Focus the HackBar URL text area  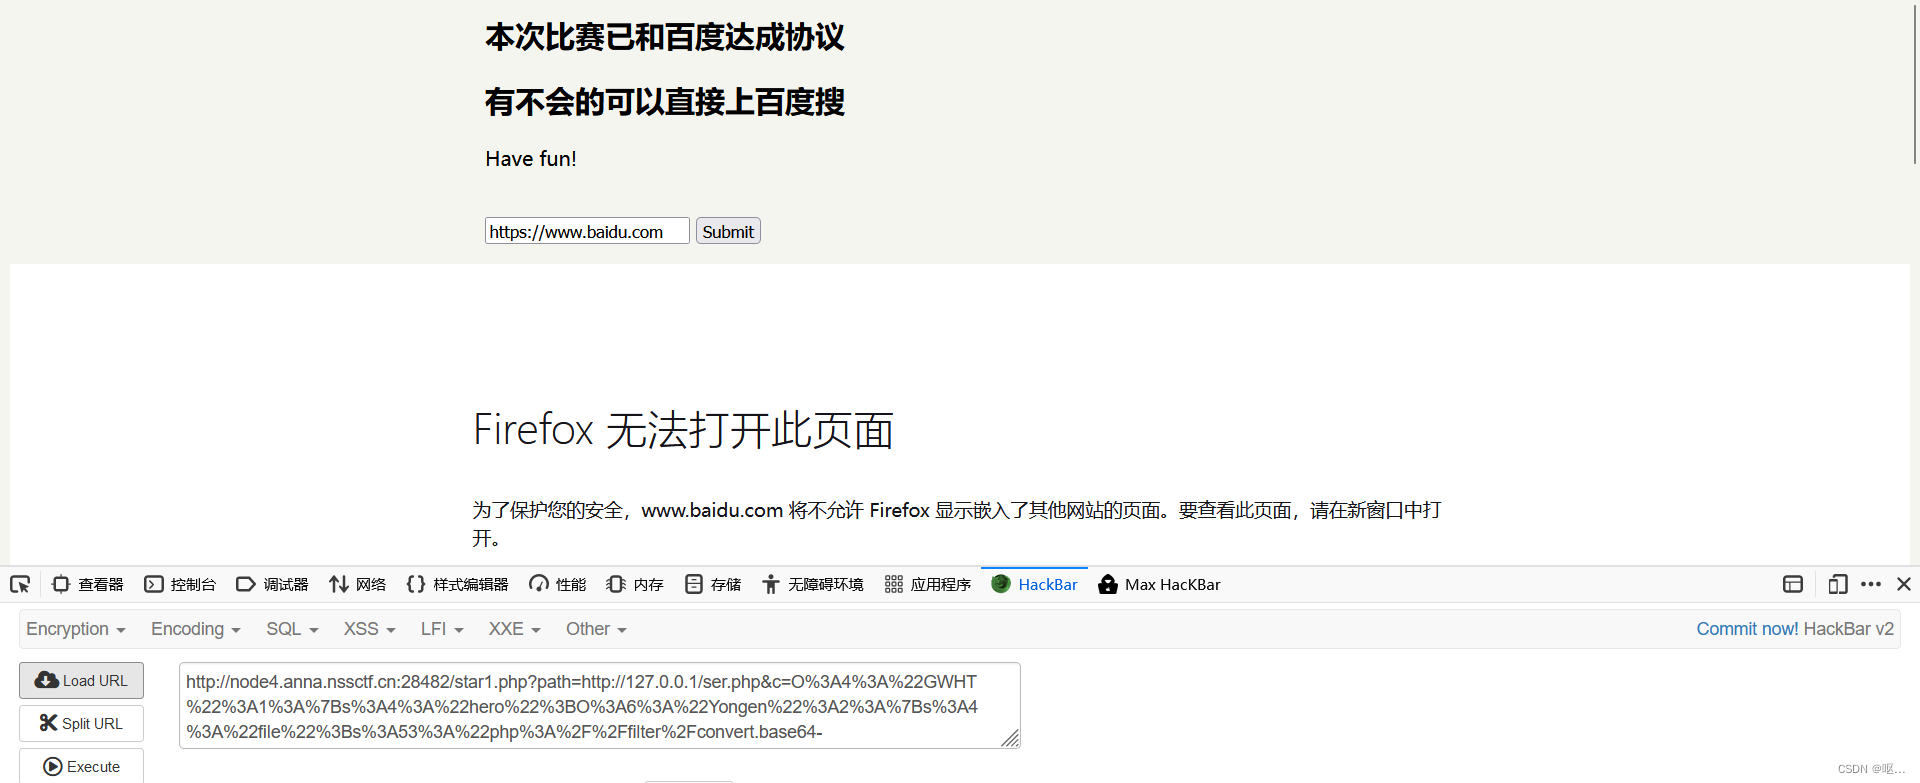599,706
